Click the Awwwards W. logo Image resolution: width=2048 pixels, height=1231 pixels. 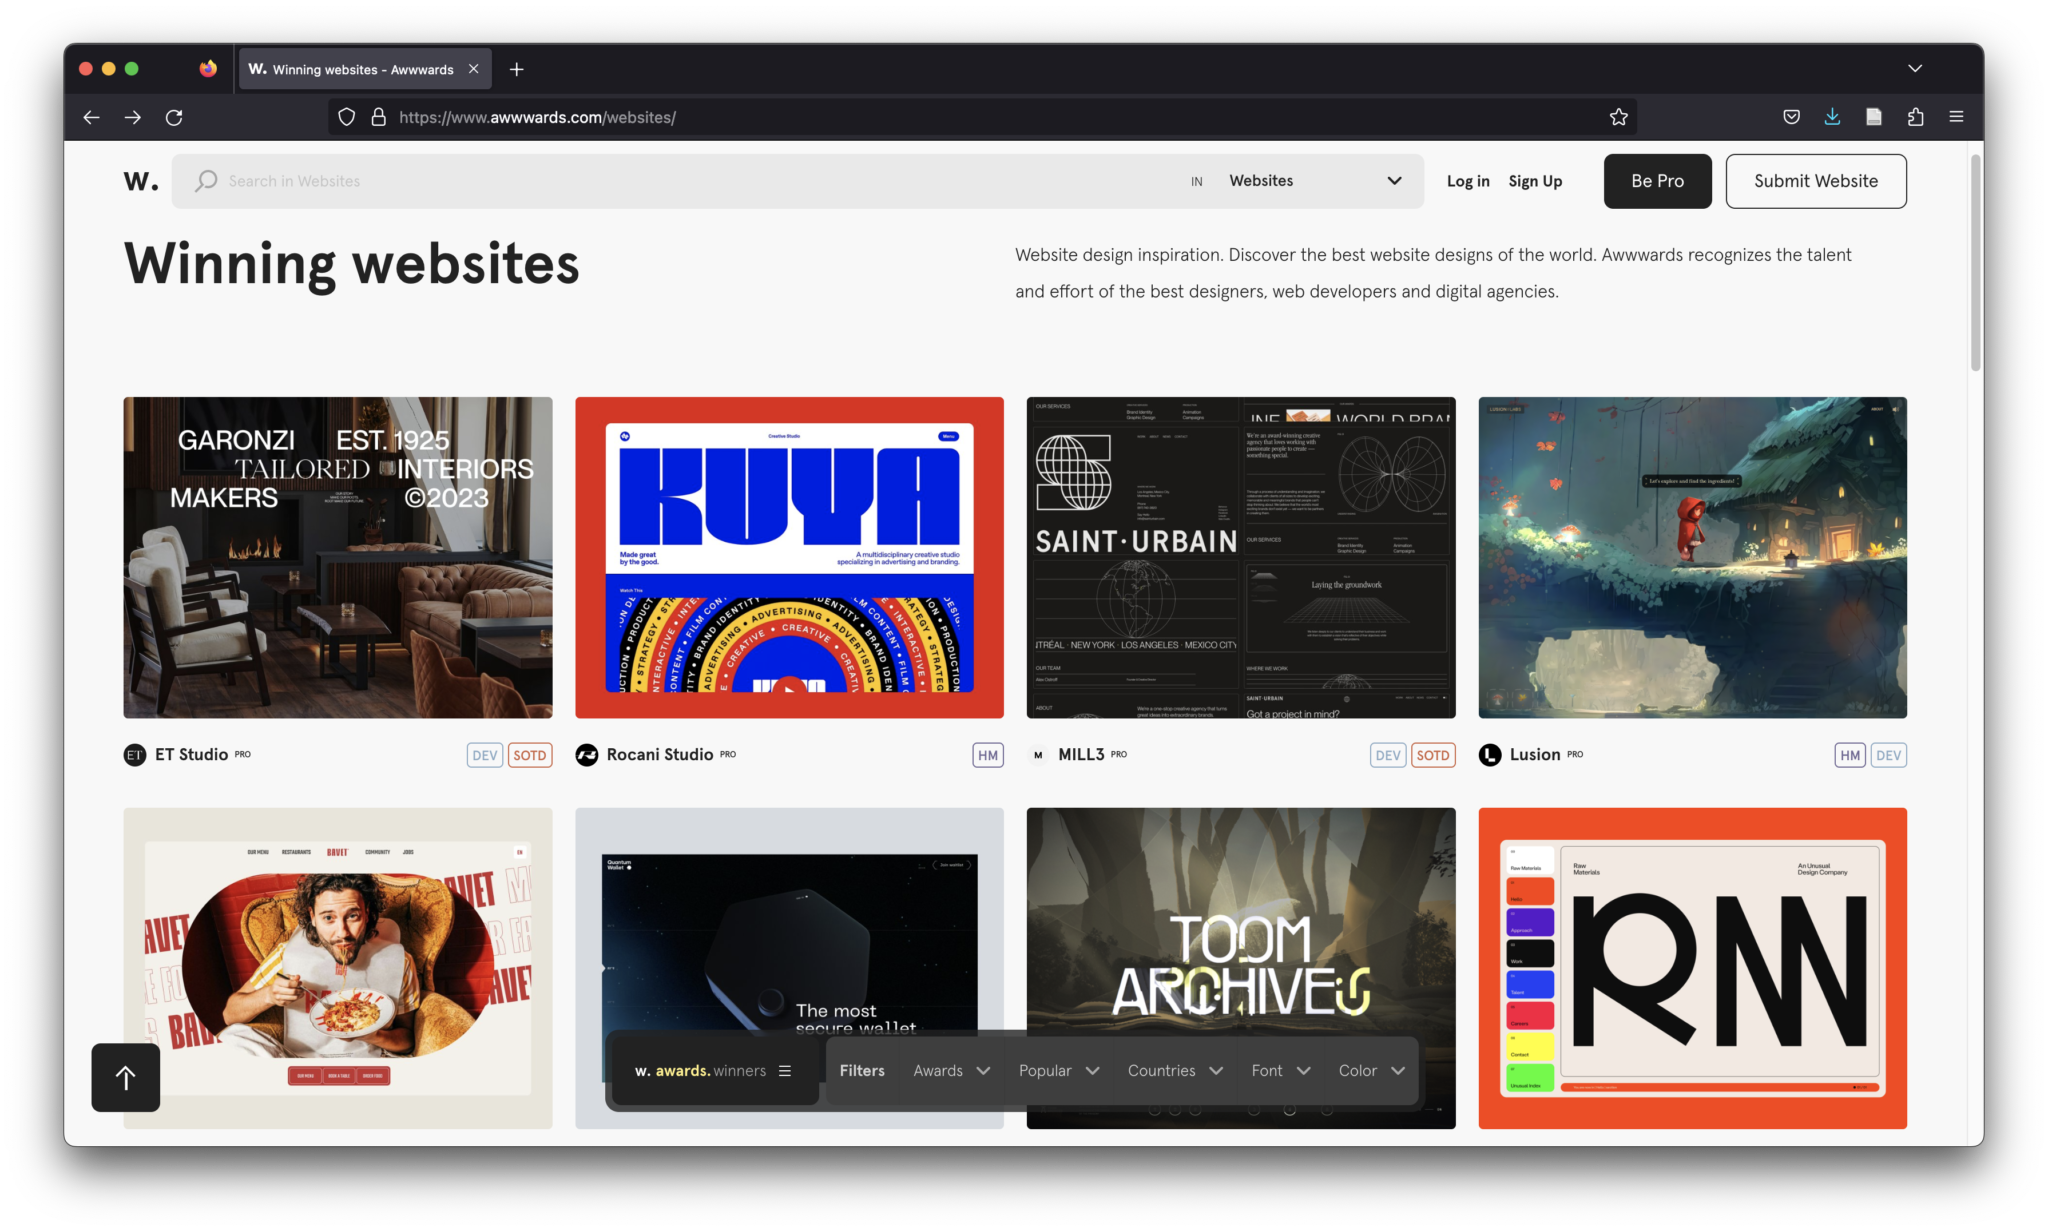[141, 181]
